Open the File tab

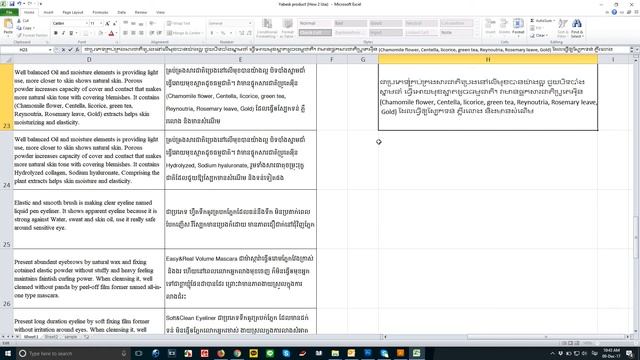point(9,12)
